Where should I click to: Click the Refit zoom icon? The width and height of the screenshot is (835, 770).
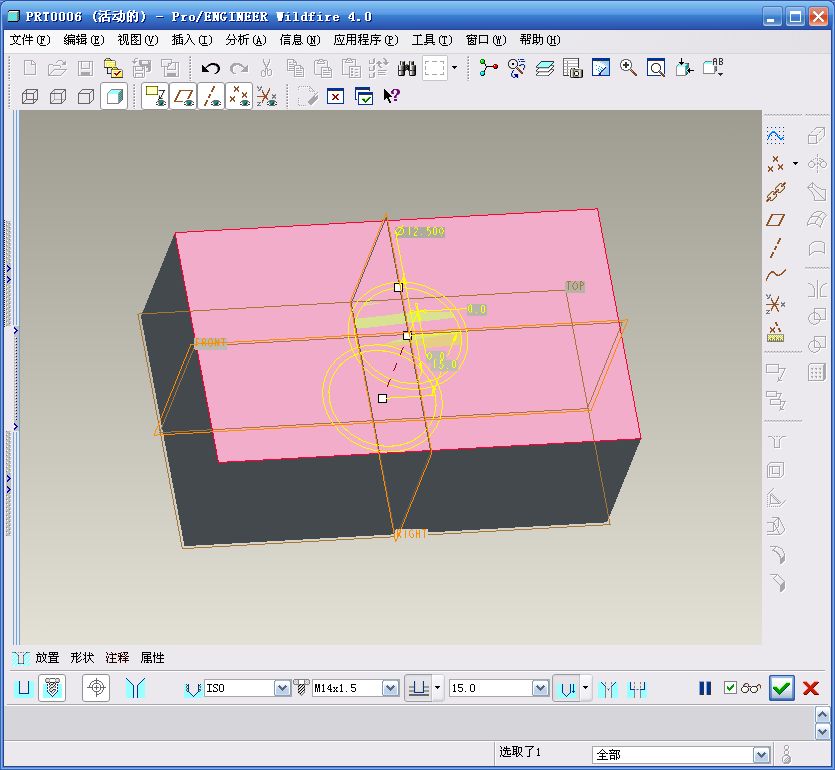[656, 68]
